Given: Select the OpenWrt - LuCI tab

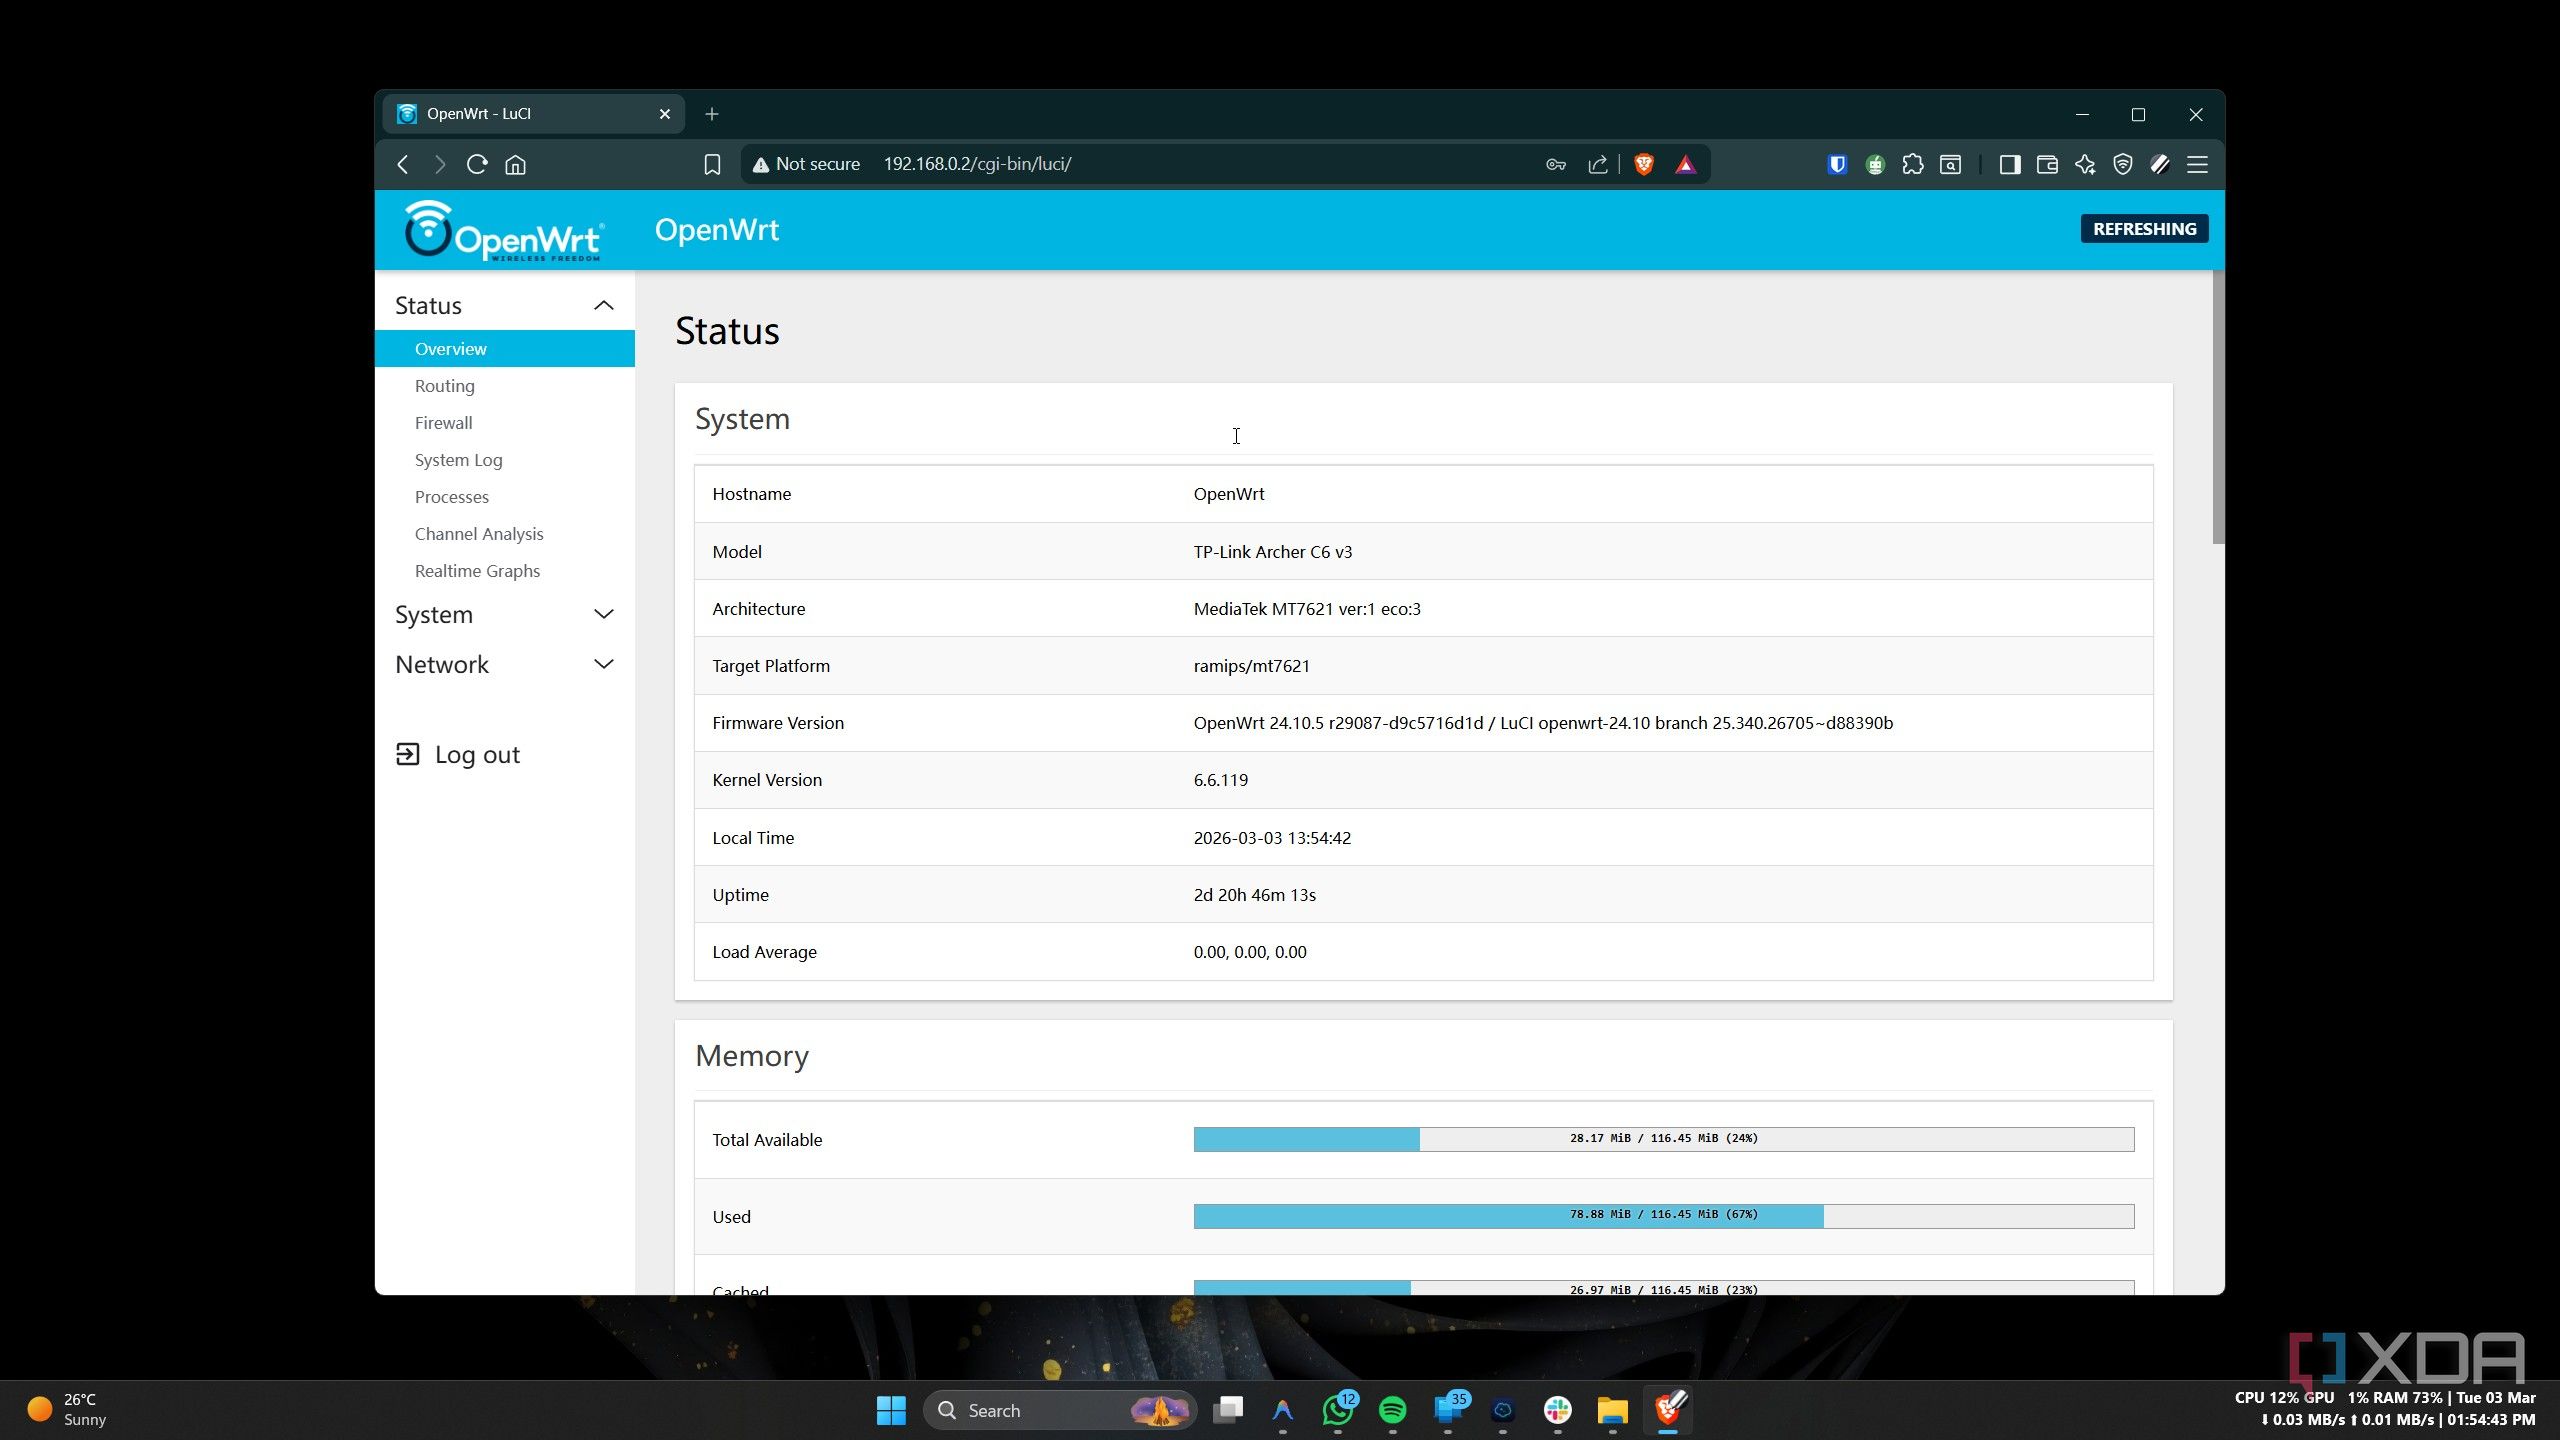Looking at the screenshot, I should tap(533, 114).
